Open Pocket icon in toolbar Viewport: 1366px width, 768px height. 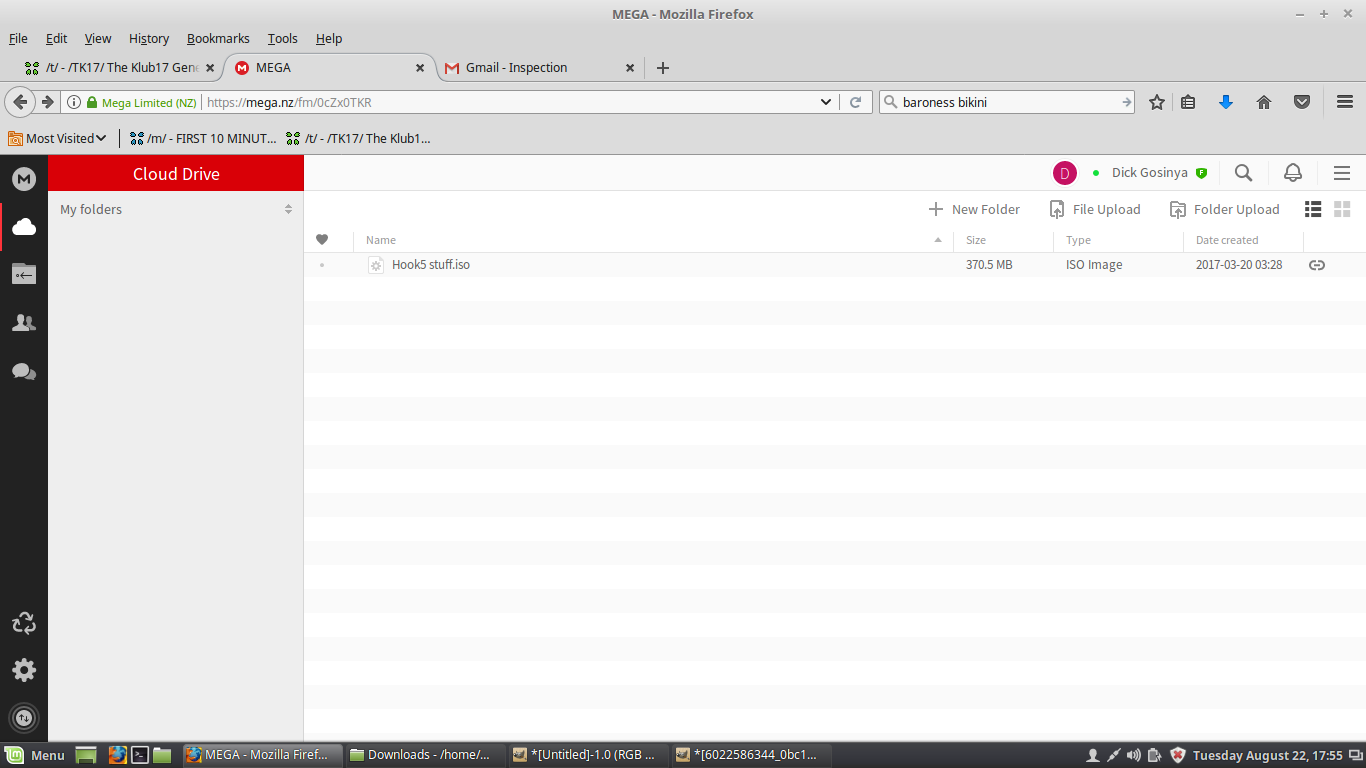tap(1302, 102)
